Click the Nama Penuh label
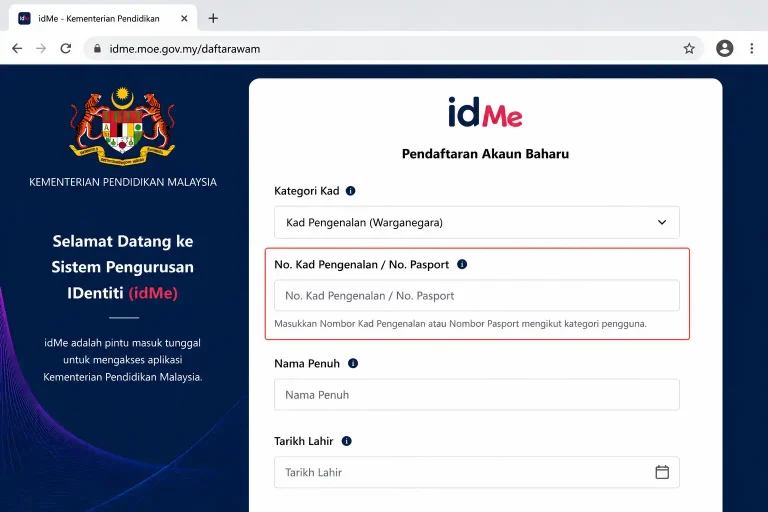Image resolution: width=768 pixels, height=512 pixels. coord(307,364)
